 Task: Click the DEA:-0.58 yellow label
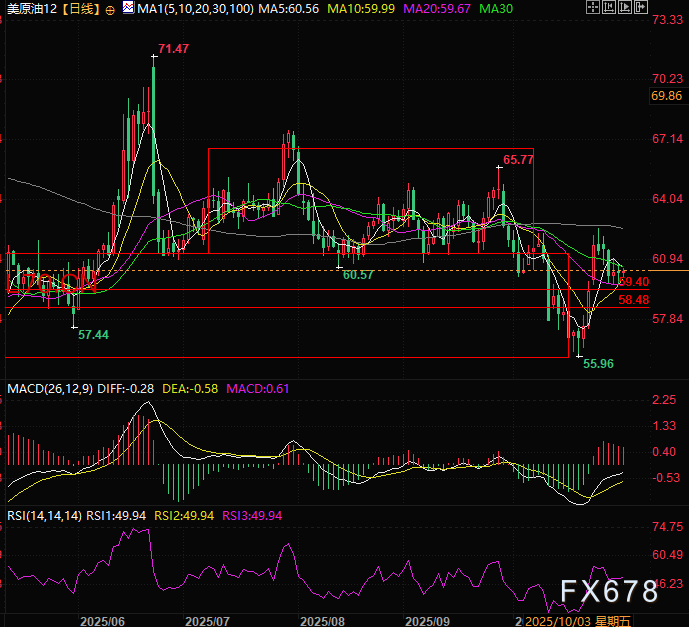(x=190, y=388)
